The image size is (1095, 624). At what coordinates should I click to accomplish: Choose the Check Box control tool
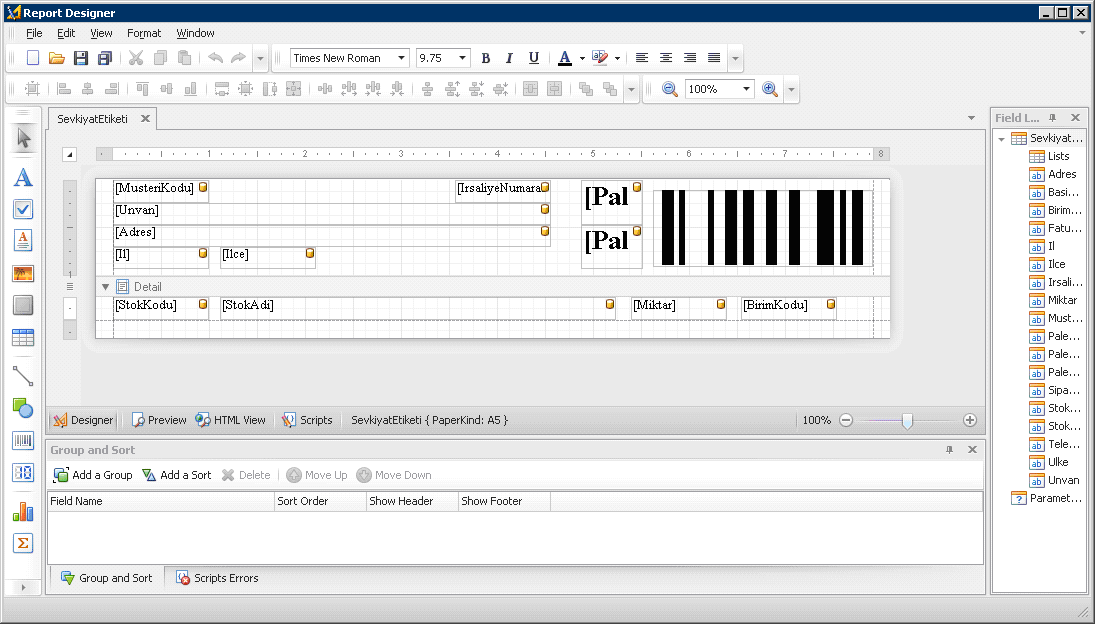(23, 209)
